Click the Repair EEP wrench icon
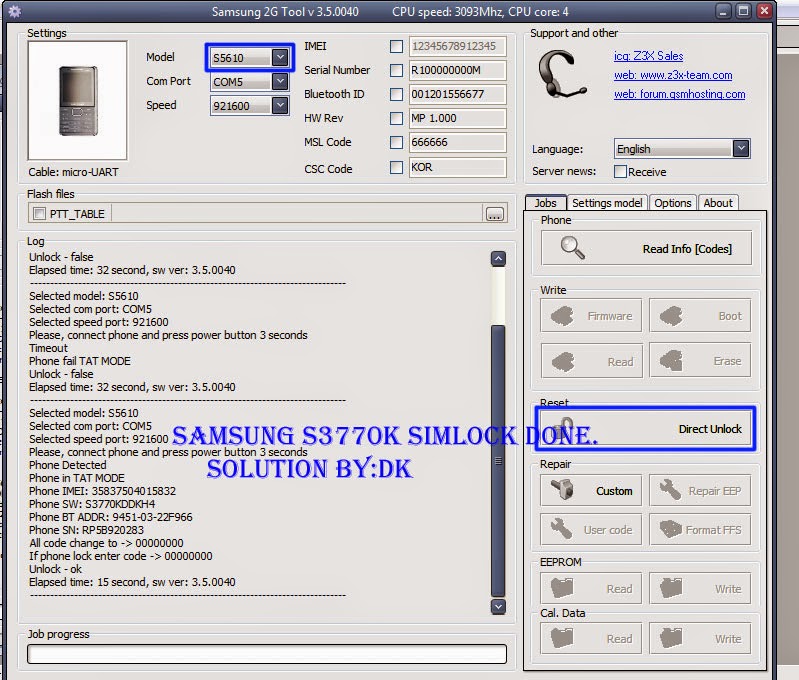The height and width of the screenshot is (680, 799). pos(671,490)
